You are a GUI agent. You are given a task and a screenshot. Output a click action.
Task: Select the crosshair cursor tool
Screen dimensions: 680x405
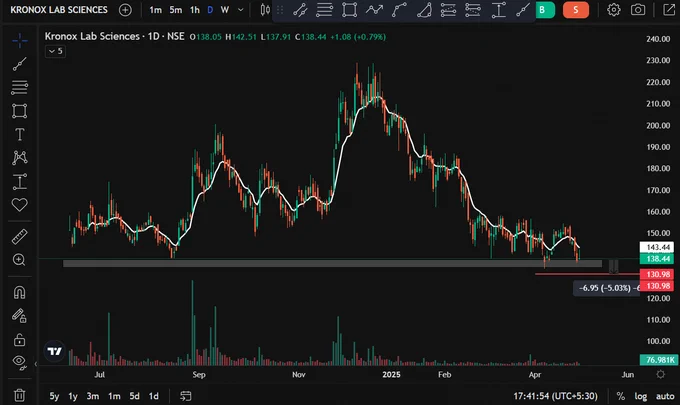point(20,41)
